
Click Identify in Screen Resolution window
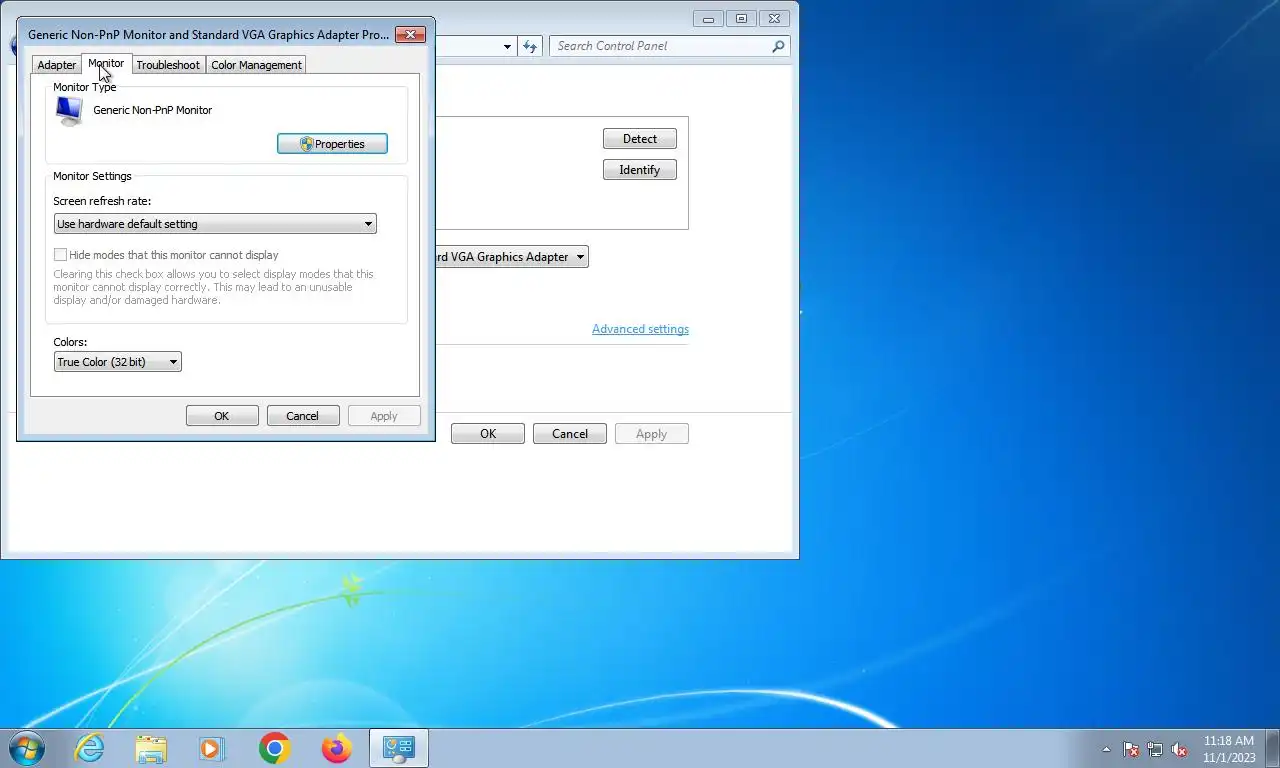[640, 170]
